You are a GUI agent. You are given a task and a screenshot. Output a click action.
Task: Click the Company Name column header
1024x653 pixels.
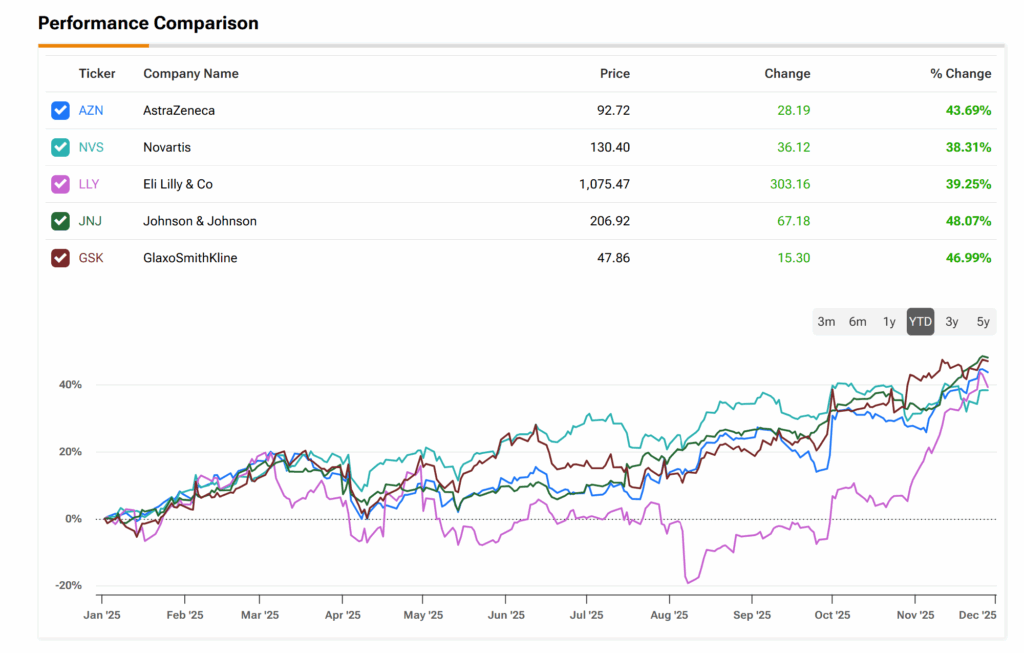click(191, 74)
